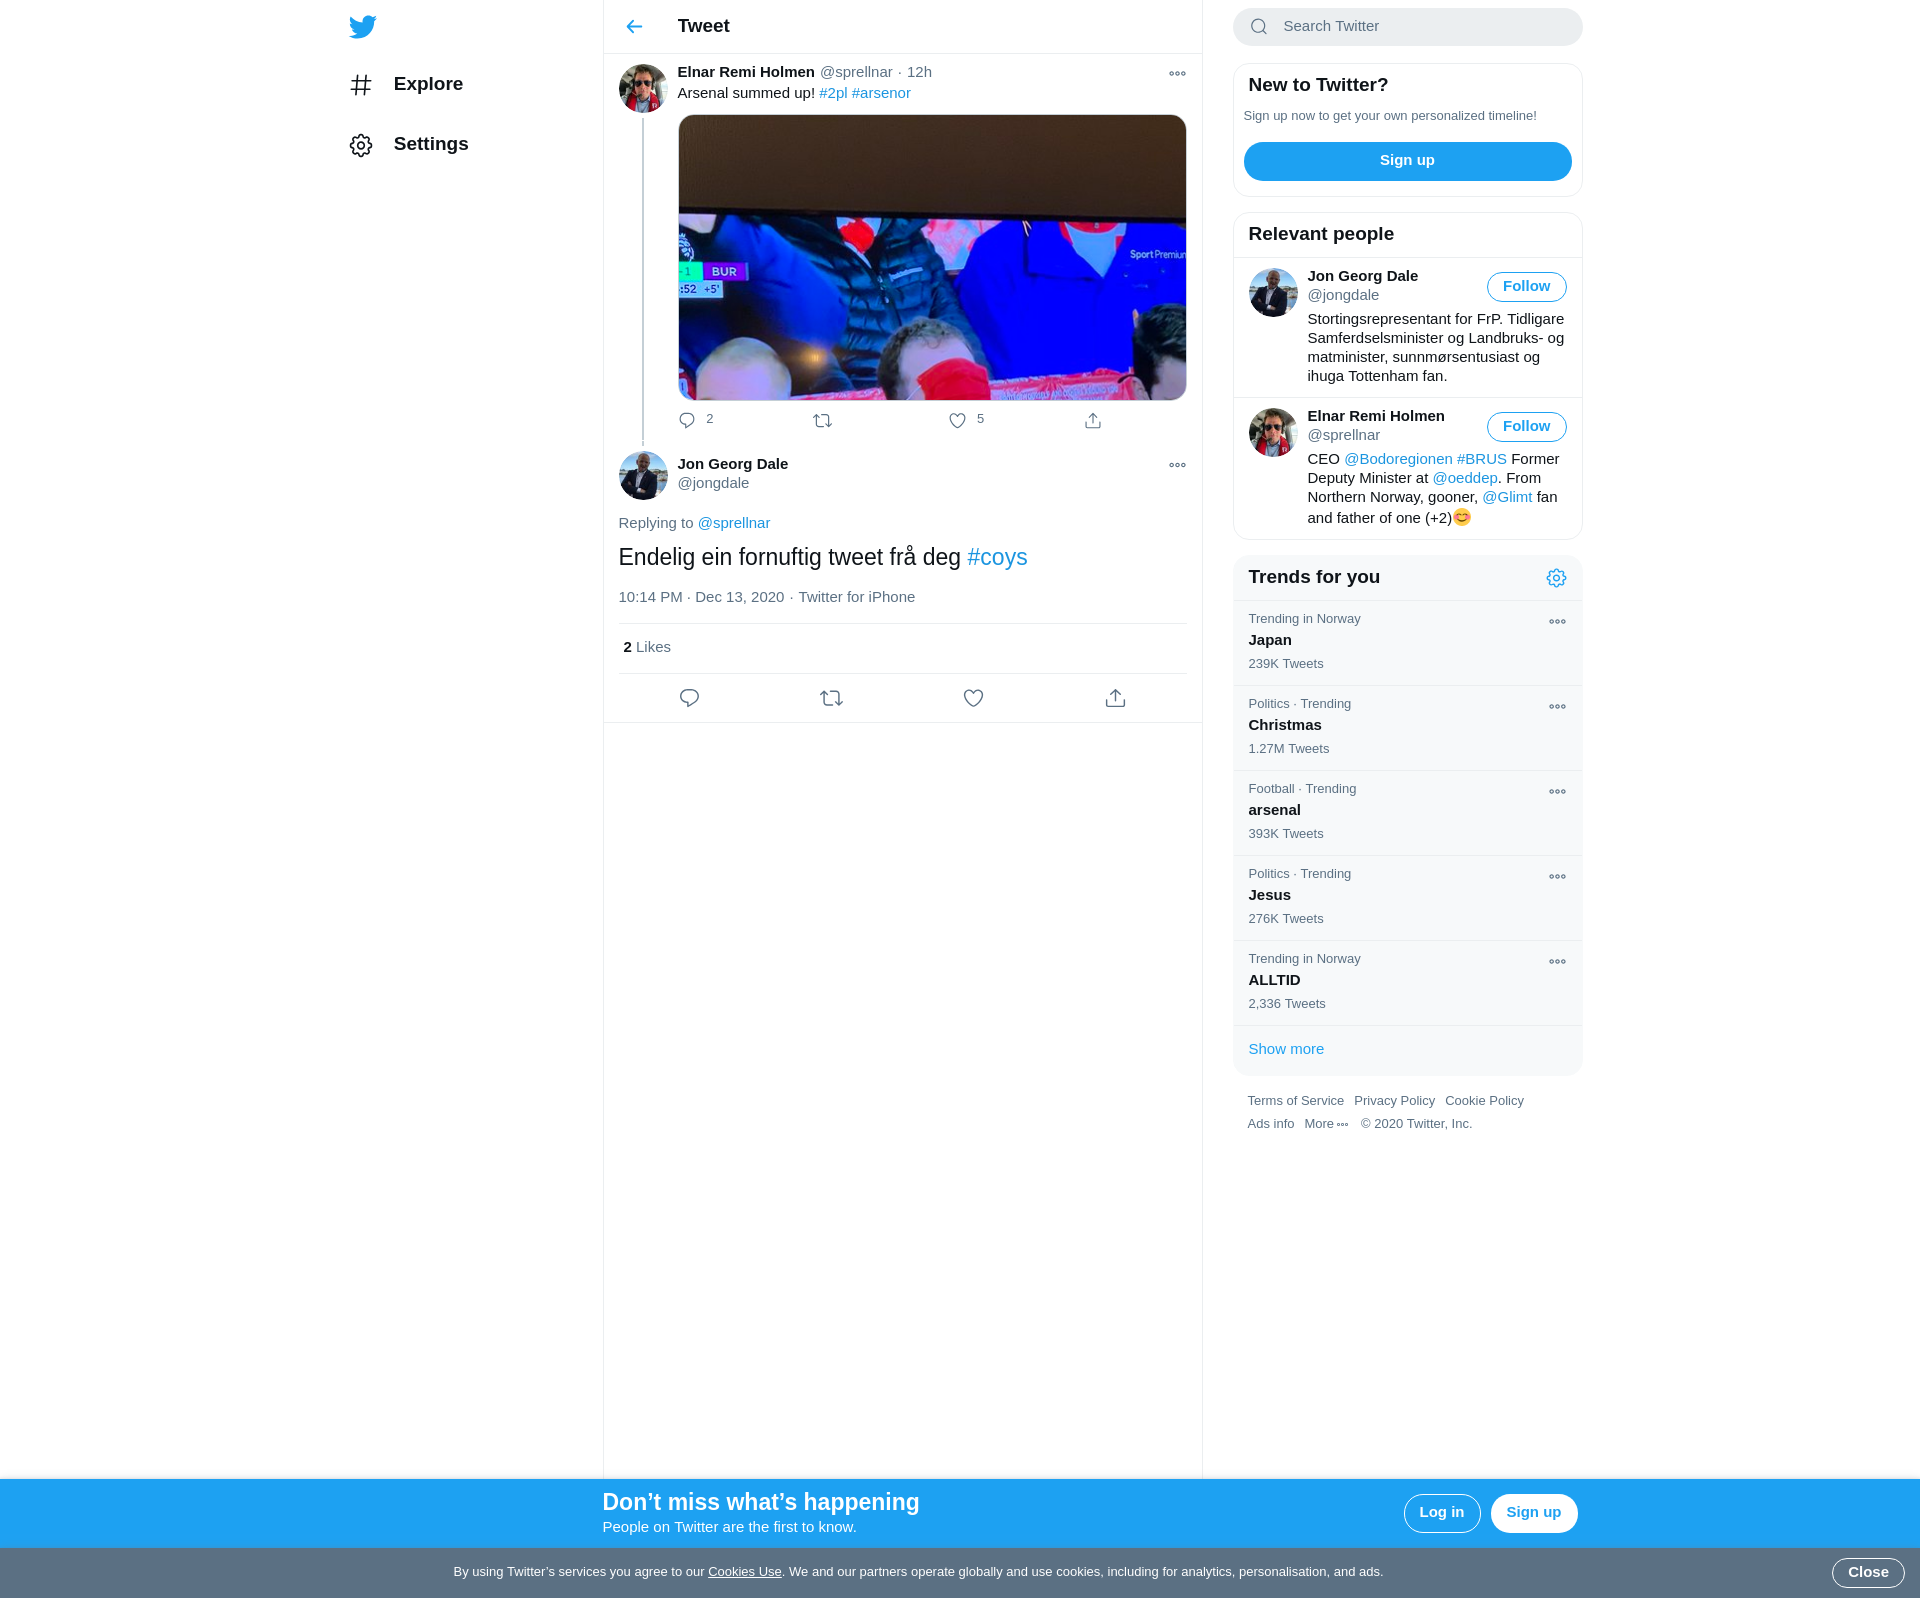The image size is (1920, 1598).
Task: Expand the footer More menu
Action: point(1326,1124)
